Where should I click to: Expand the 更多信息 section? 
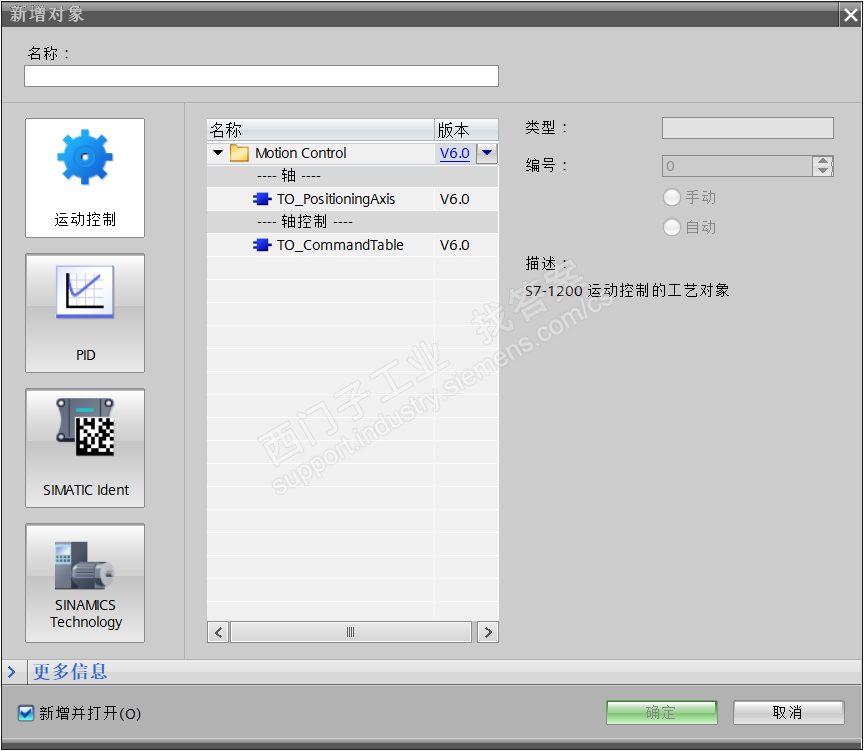12,672
